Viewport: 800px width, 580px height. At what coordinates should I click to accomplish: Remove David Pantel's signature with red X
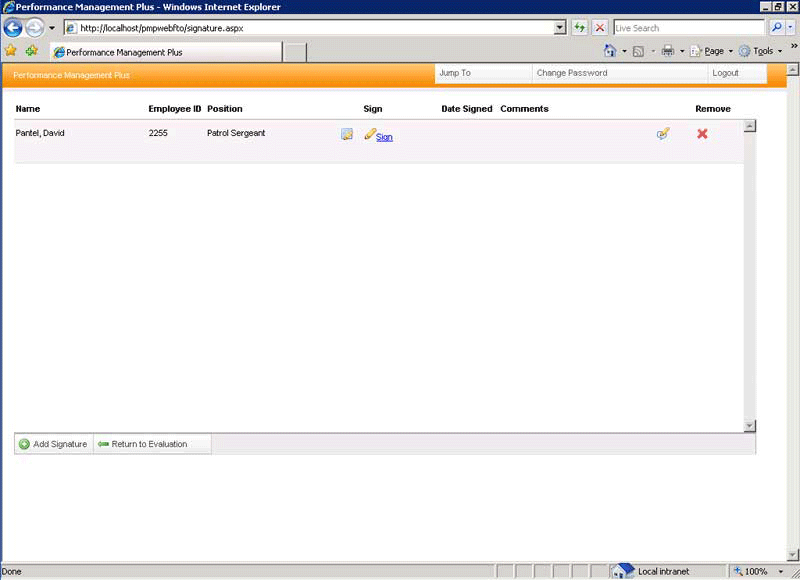tap(702, 133)
